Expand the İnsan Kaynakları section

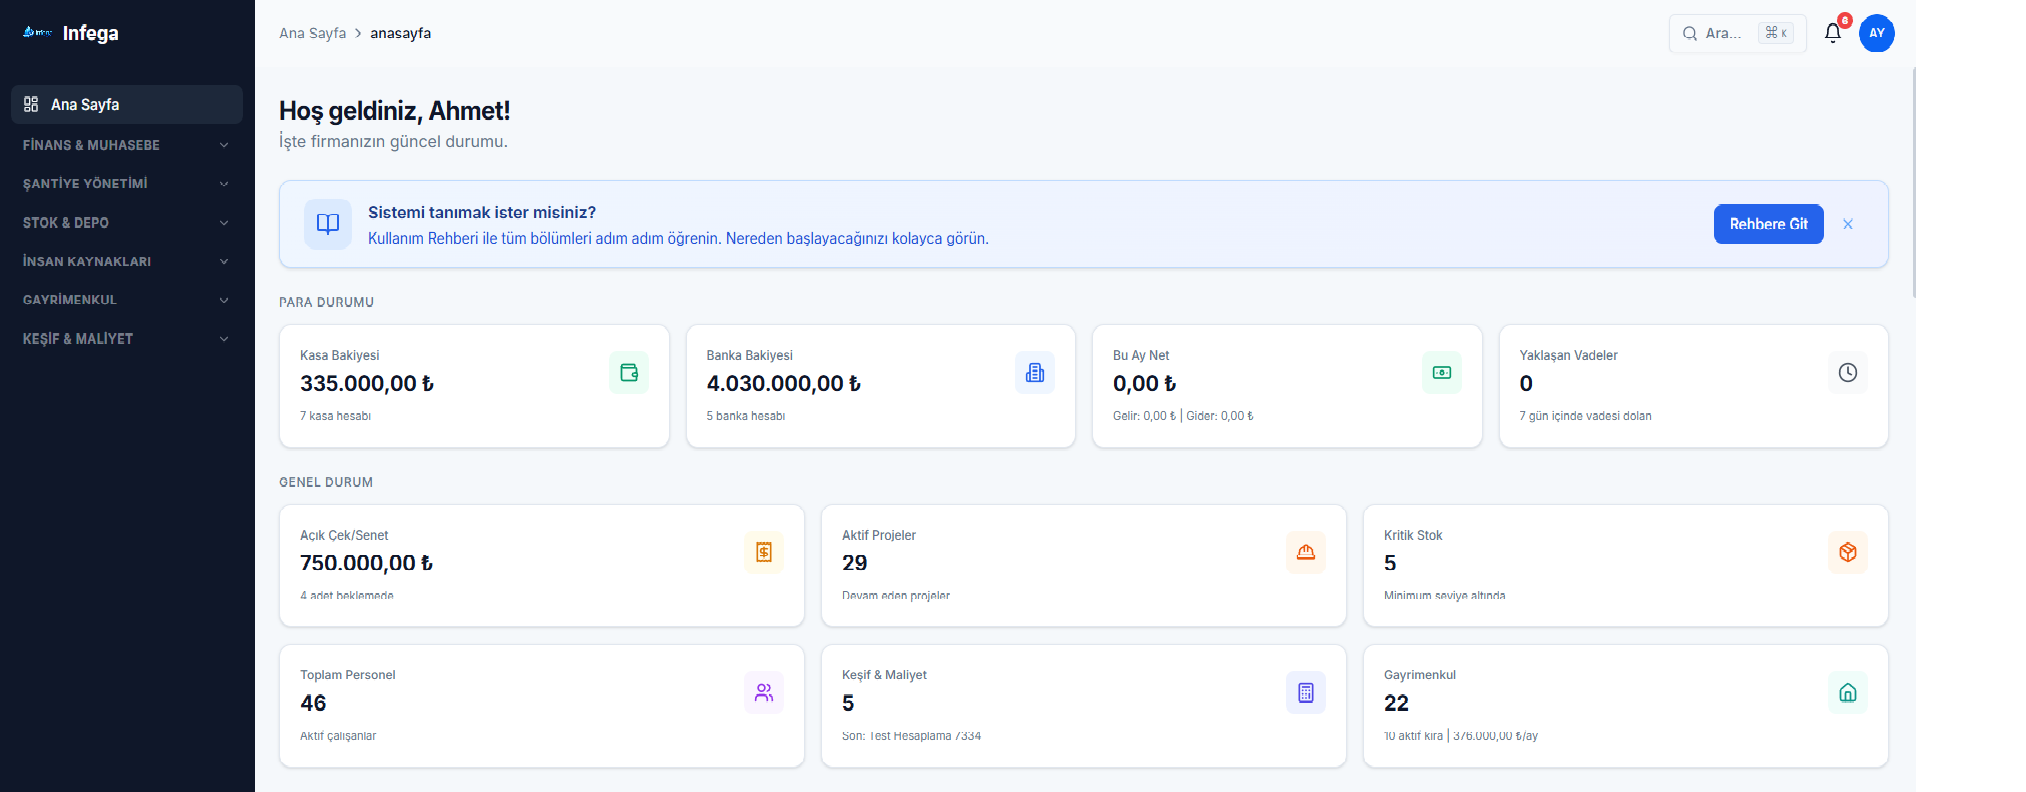(x=126, y=261)
